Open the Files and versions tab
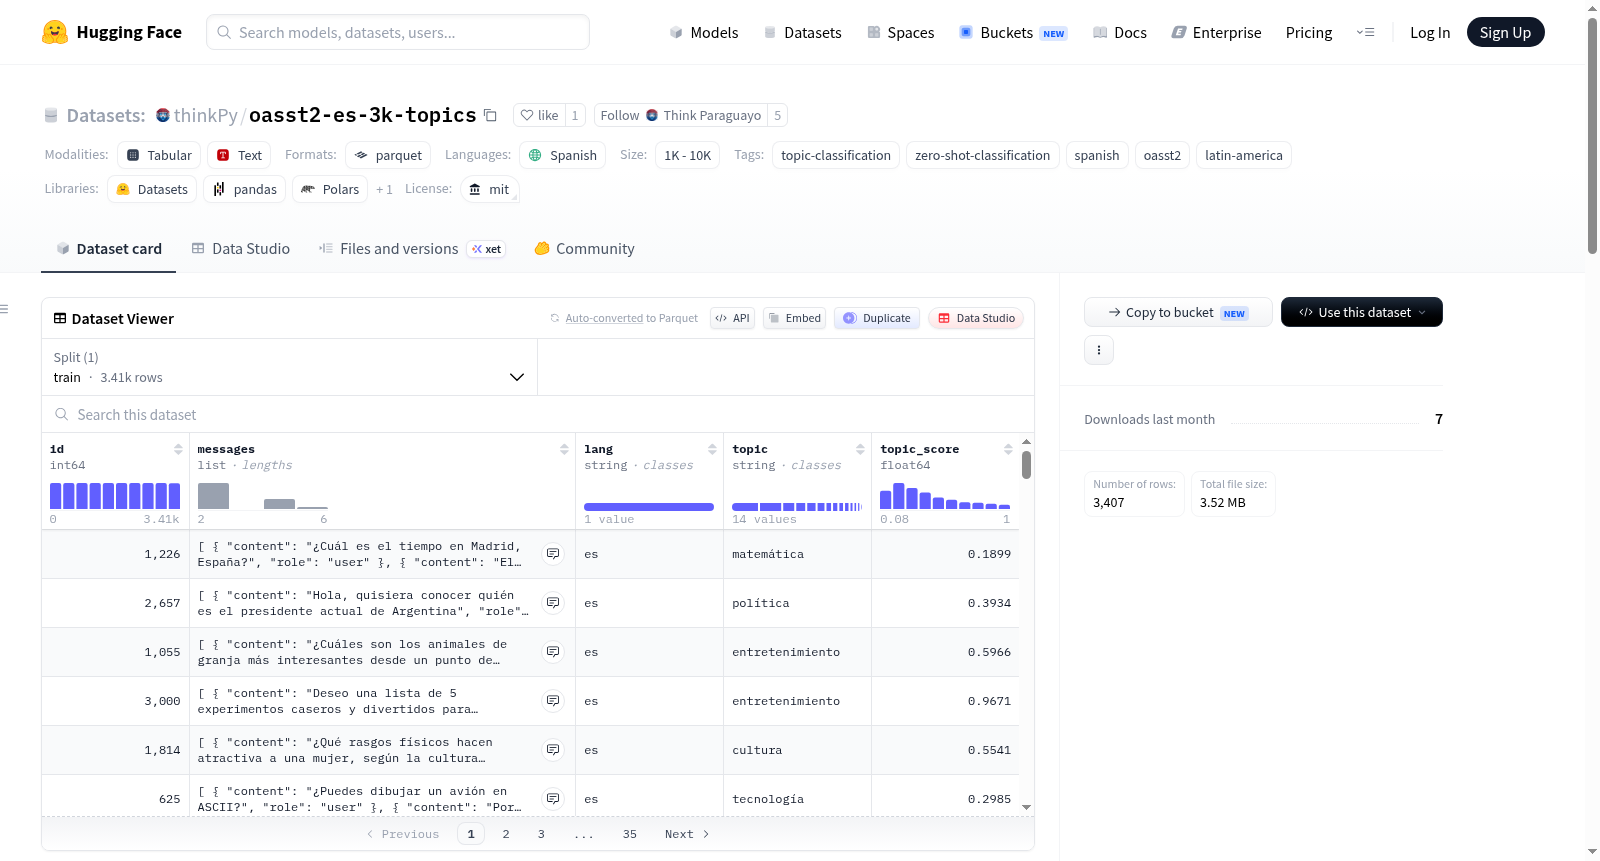The height and width of the screenshot is (861, 1600). pyautogui.click(x=412, y=249)
